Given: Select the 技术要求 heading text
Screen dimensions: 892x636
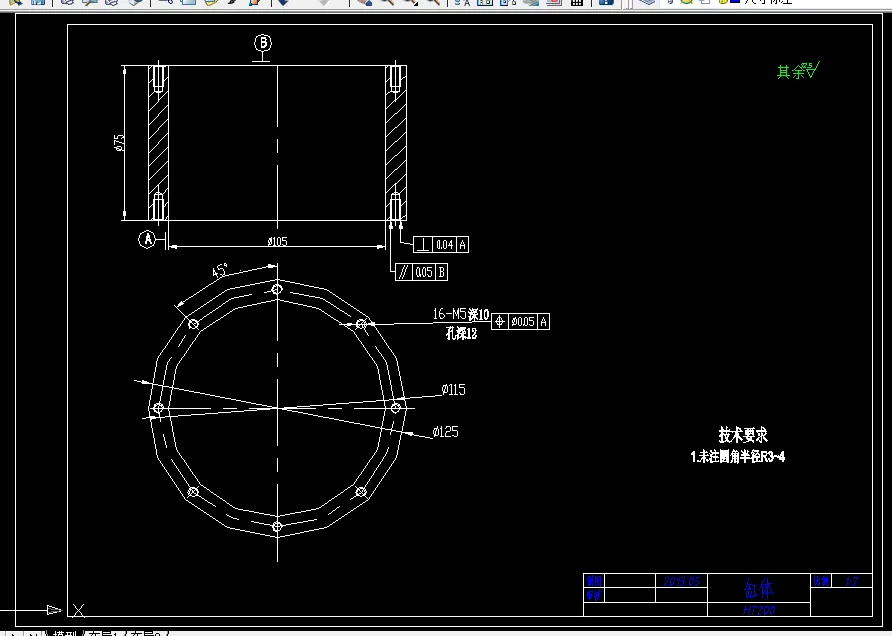Looking at the screenshot, I should coord(743,435).
